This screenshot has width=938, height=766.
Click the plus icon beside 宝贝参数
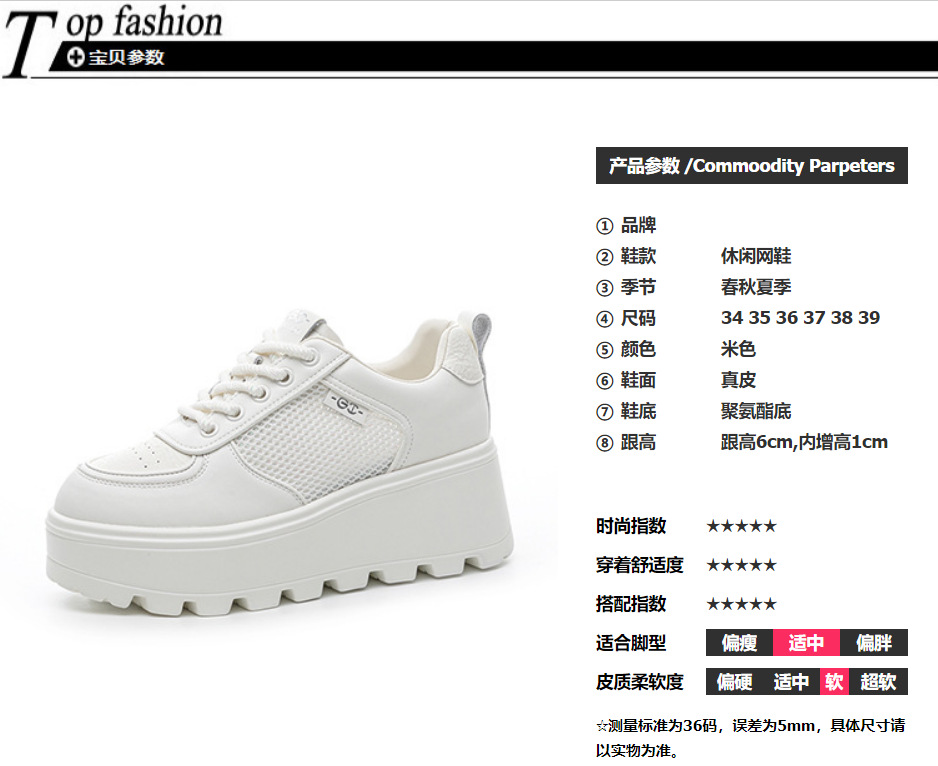coord(75,57)
